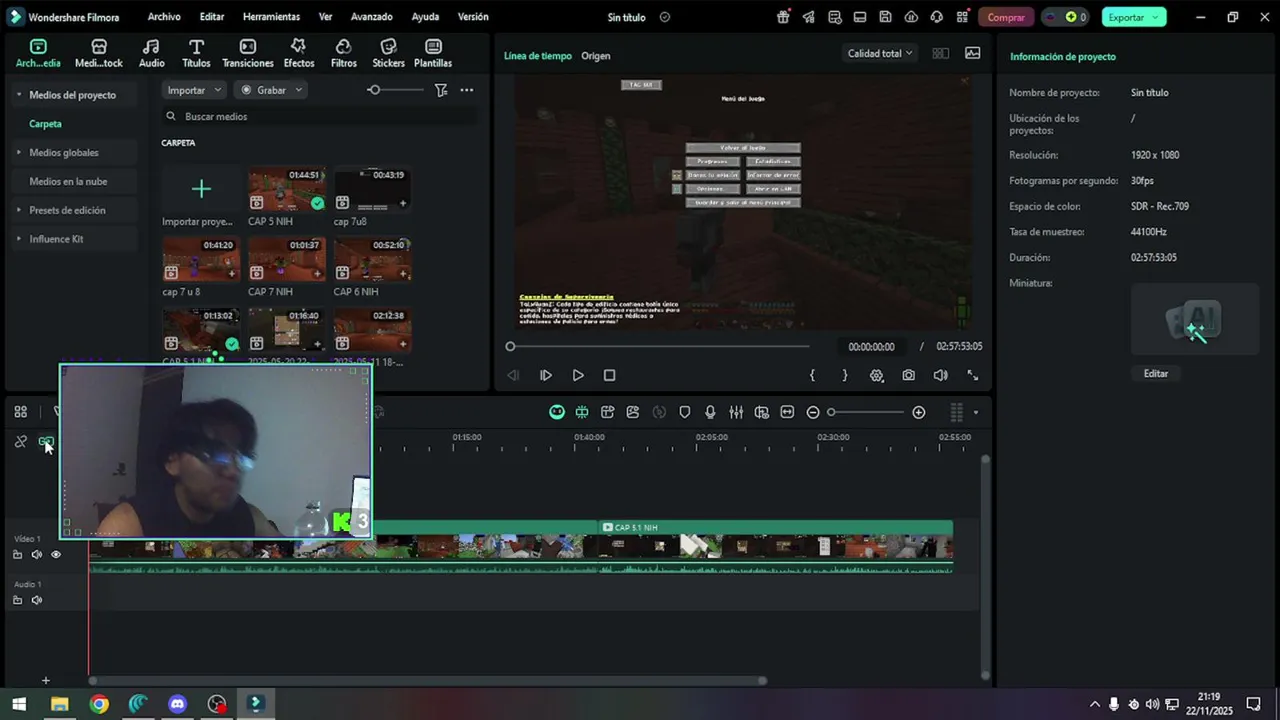The height and width of the screenshot is (720, 1280).
Task: Click the Buscar medios search field
Action: pyautogui.click(x=319, y=116)
